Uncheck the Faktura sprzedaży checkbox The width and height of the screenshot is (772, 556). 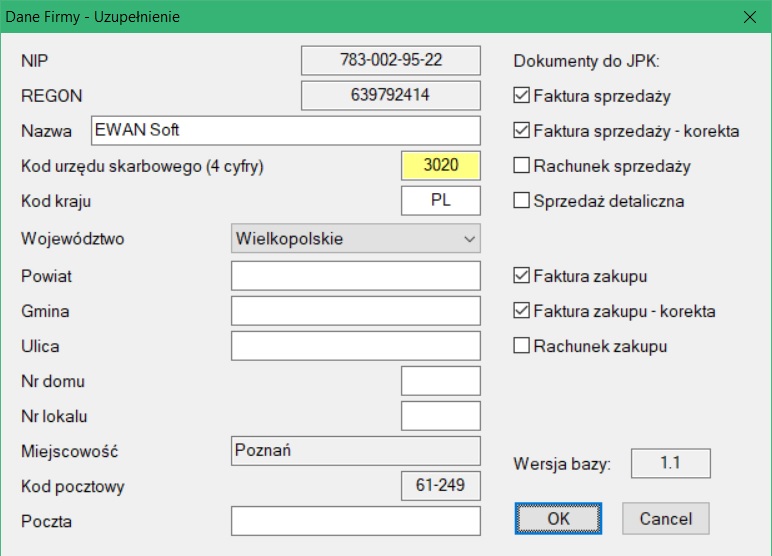[521, 96]
